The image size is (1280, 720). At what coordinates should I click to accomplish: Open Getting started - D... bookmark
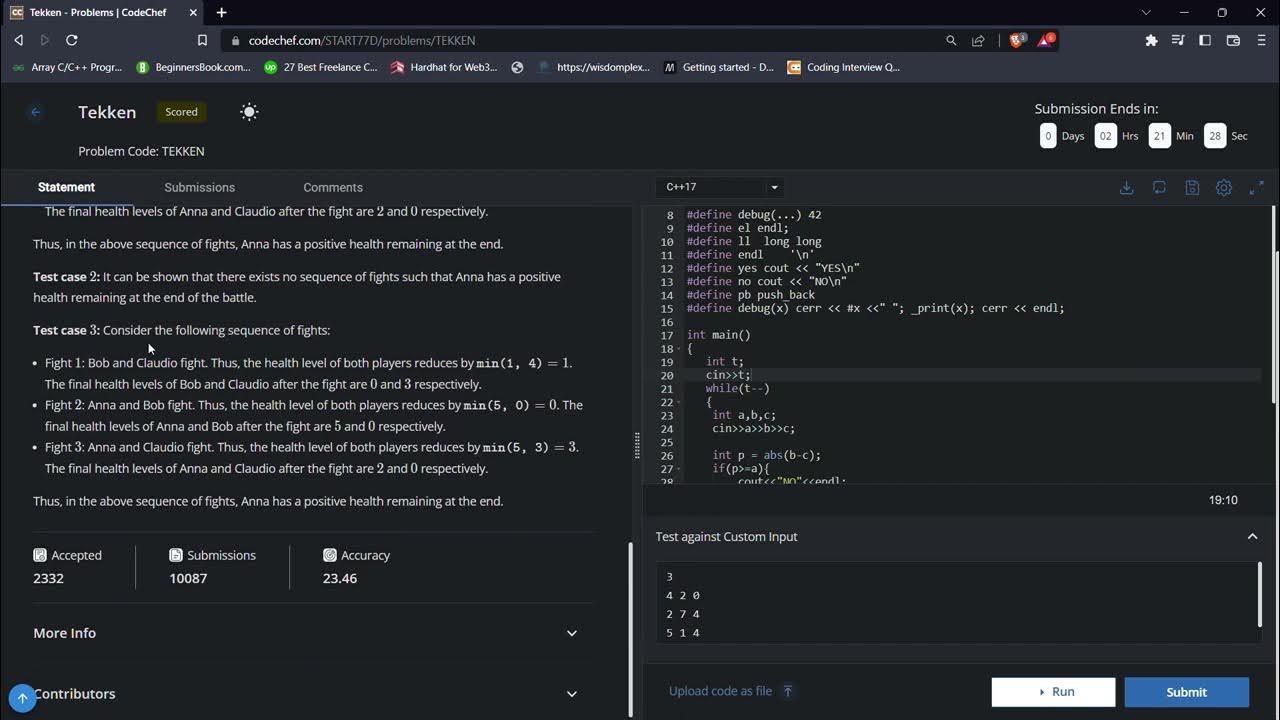(x=719, y=67)
